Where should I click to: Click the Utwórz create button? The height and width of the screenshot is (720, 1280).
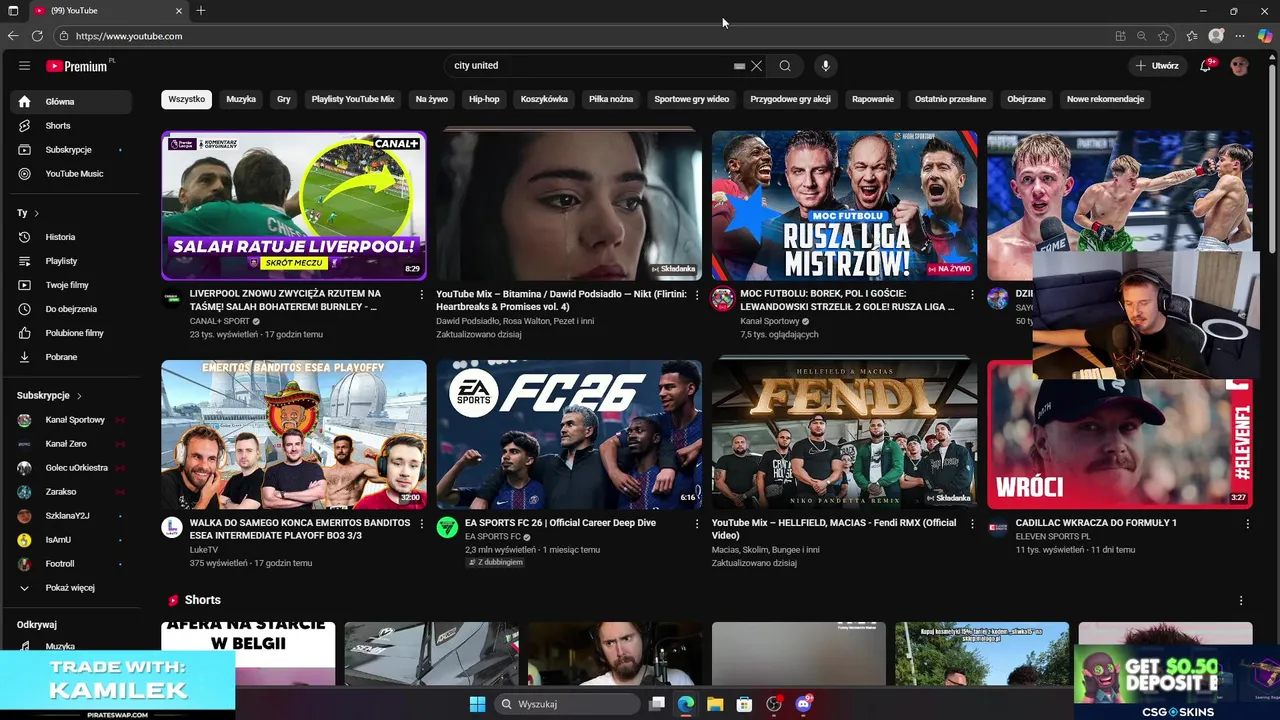point(1158,66)
